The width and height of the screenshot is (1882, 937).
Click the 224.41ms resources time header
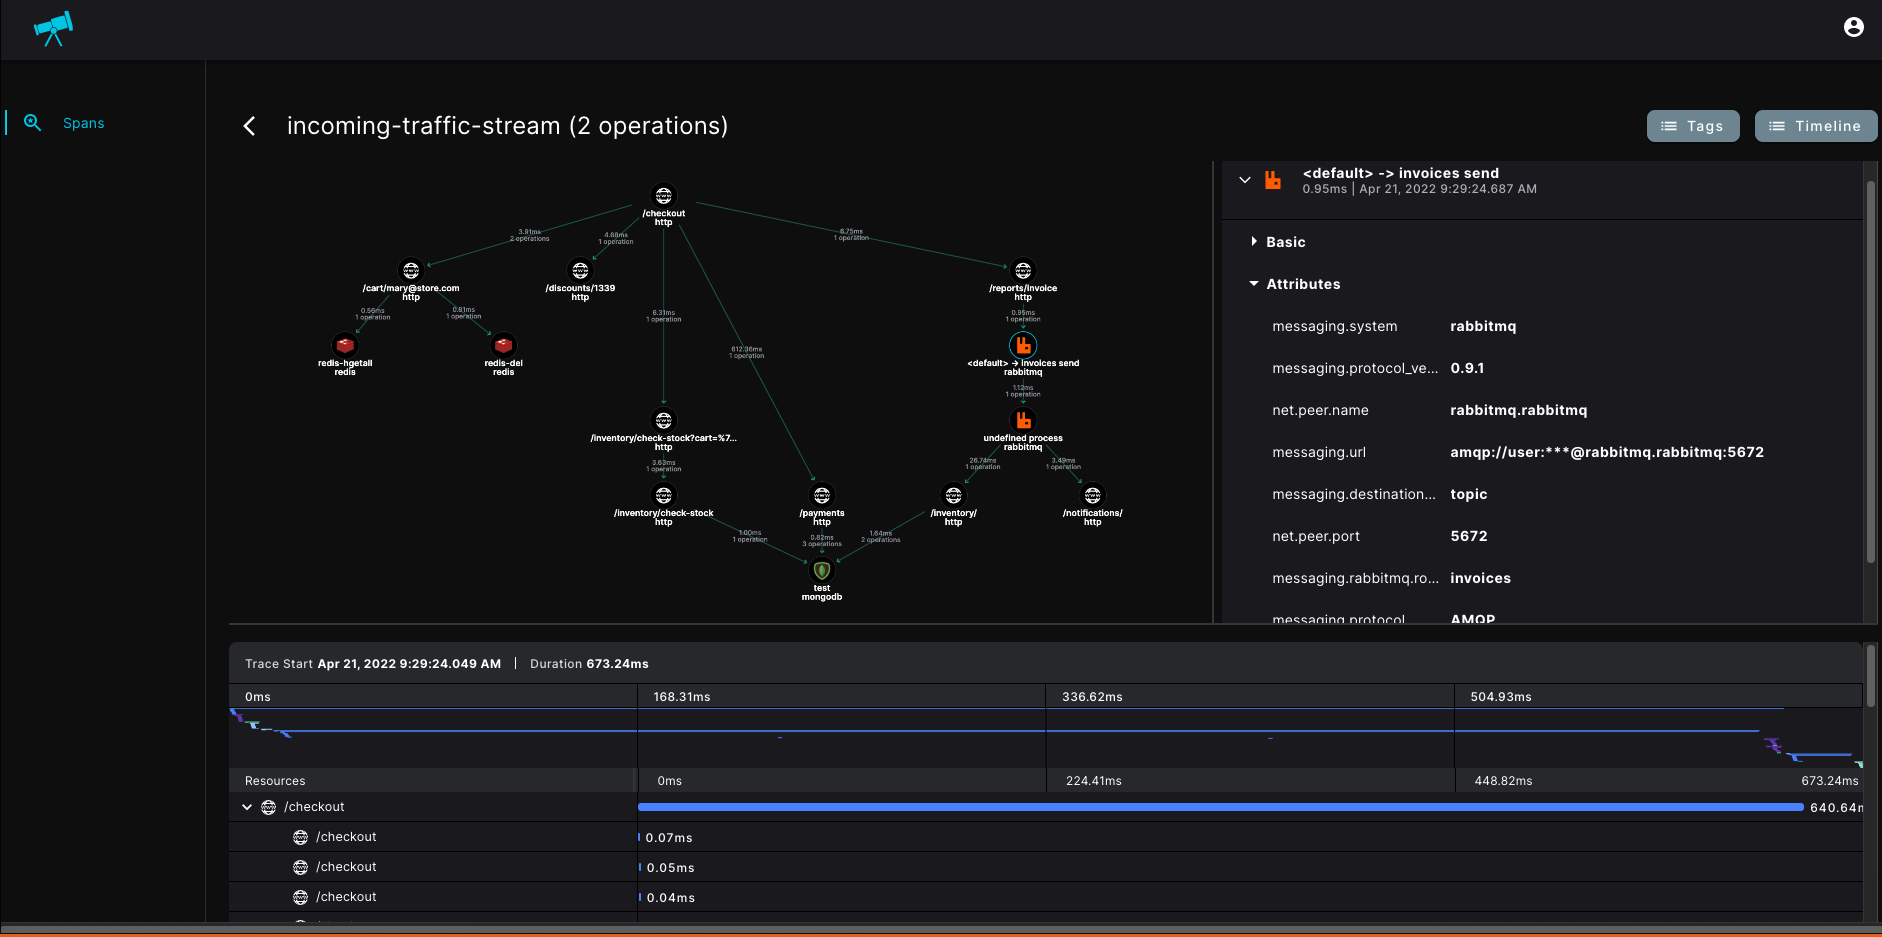(1094, 781)
